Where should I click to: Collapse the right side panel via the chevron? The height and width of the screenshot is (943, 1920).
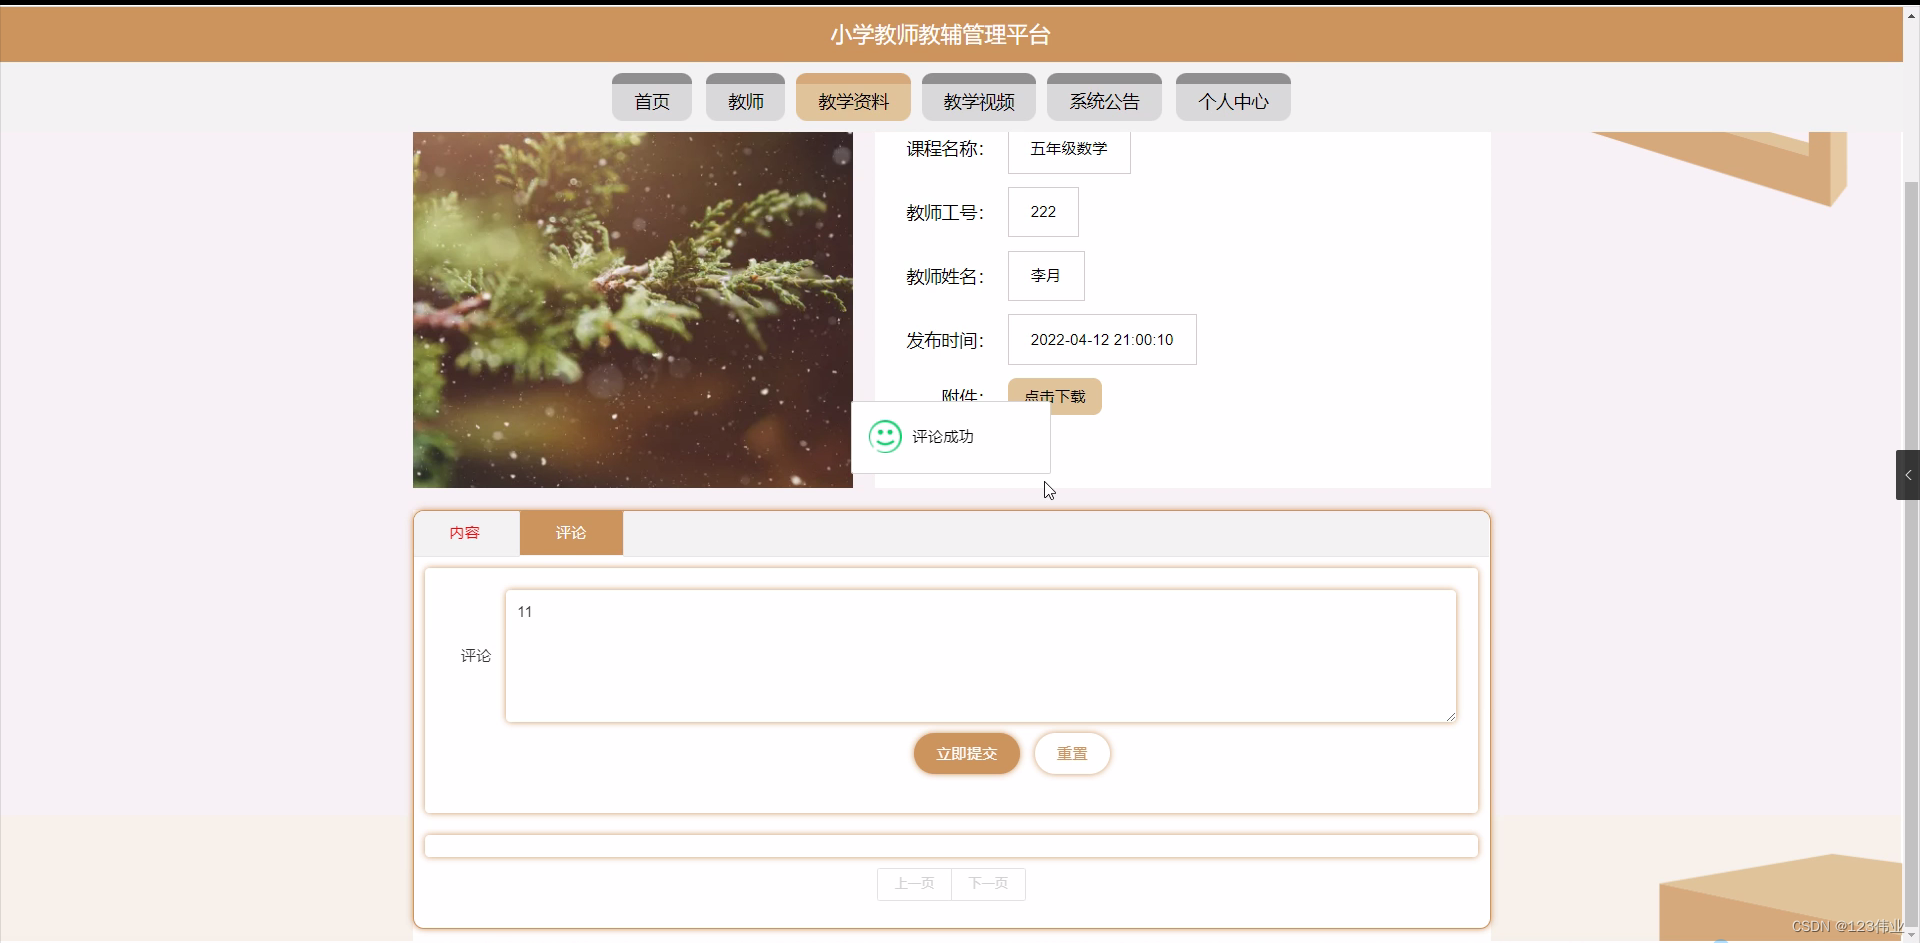[1907, 475]
